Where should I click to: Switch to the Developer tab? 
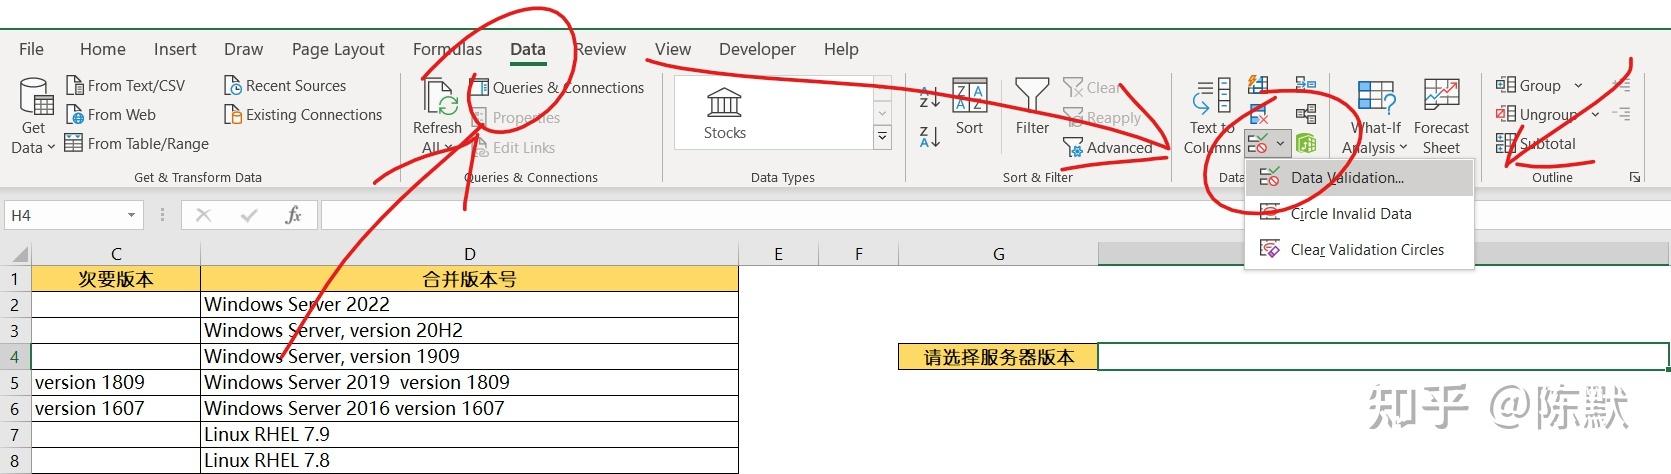pyautogui.click(x=757, y=49)
